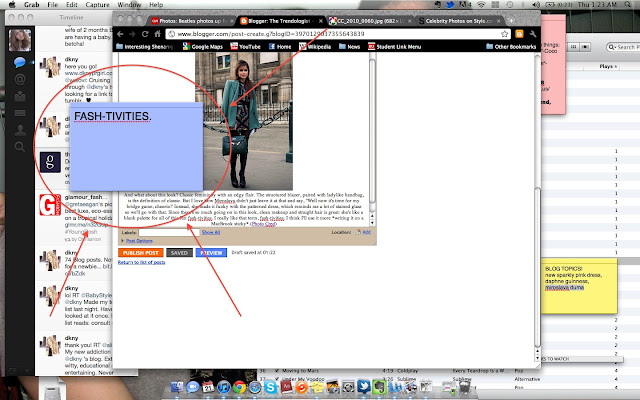The width and height of the screenshot is (640, 400).
Task: Click the Labels input field
Action: [169, 232]
